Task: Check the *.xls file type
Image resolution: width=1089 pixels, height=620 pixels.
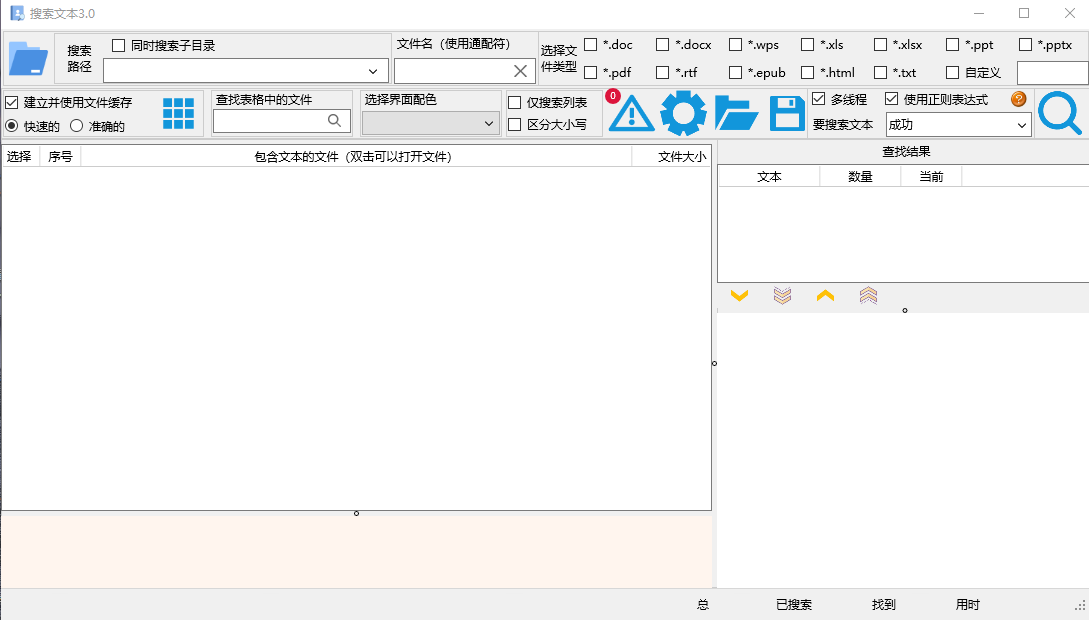Action: click(x=808, y=45)
